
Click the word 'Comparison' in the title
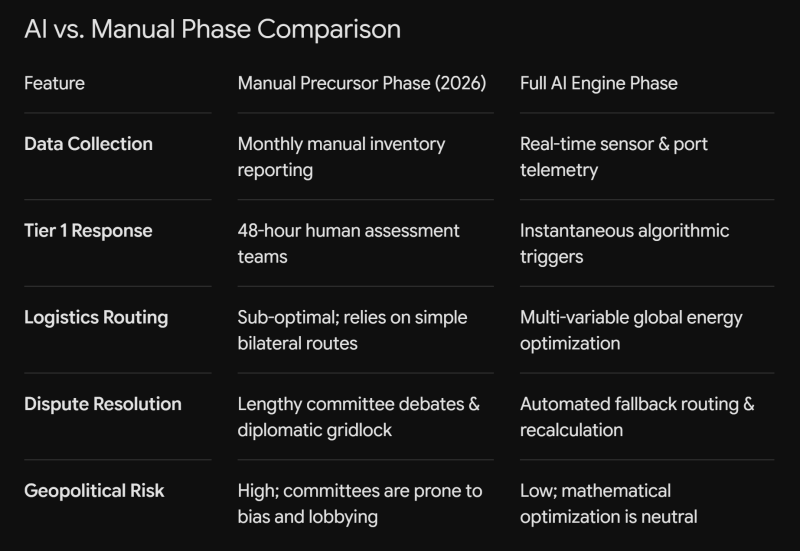[329, 30]
